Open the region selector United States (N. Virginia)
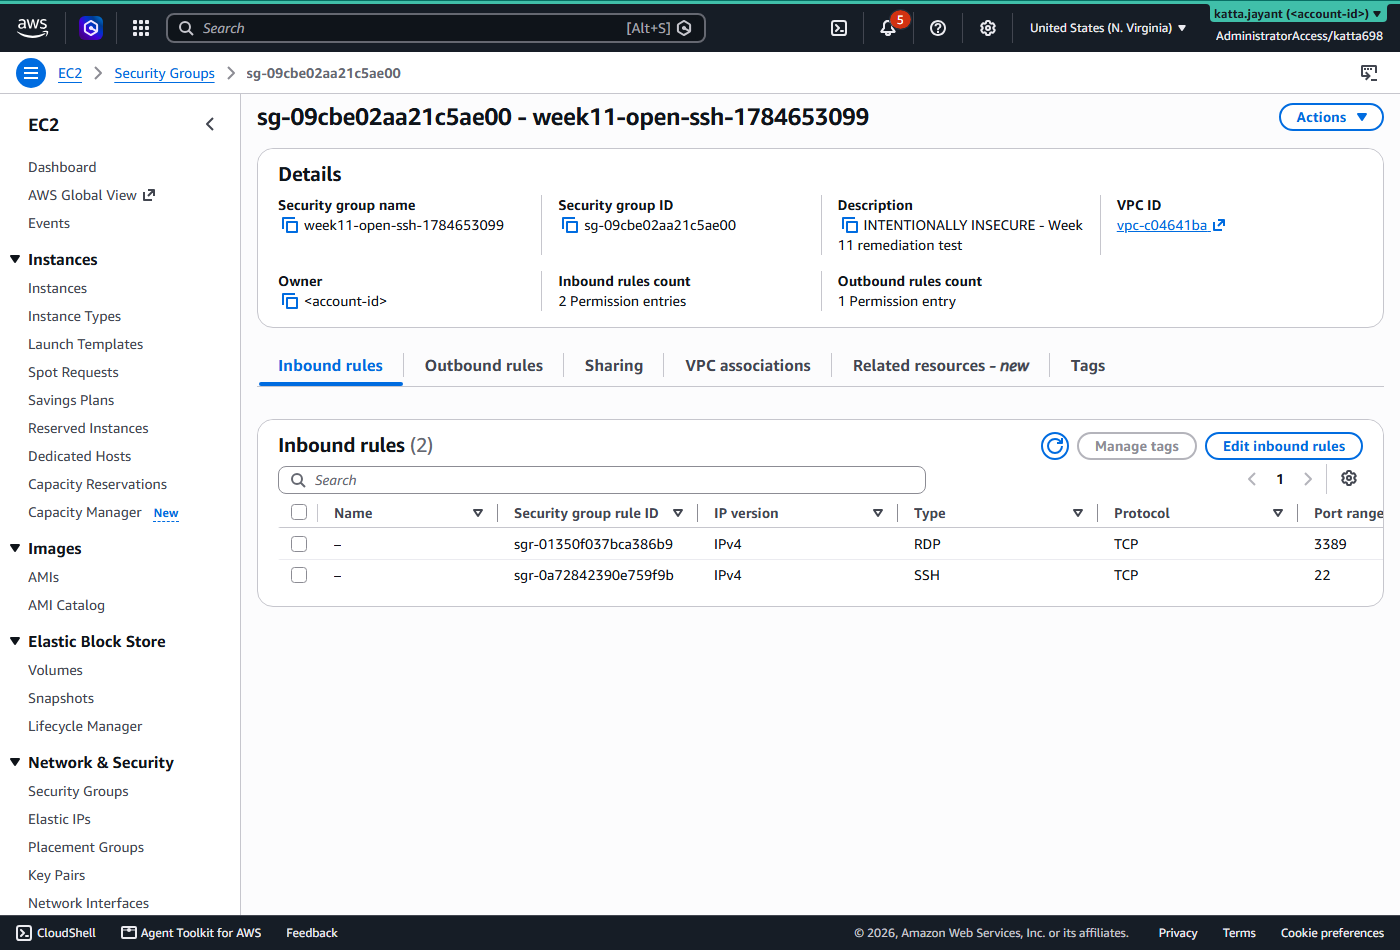The width and height of the screenshot is (1400, 950). pyautogui.click(x=1108, y=28)
